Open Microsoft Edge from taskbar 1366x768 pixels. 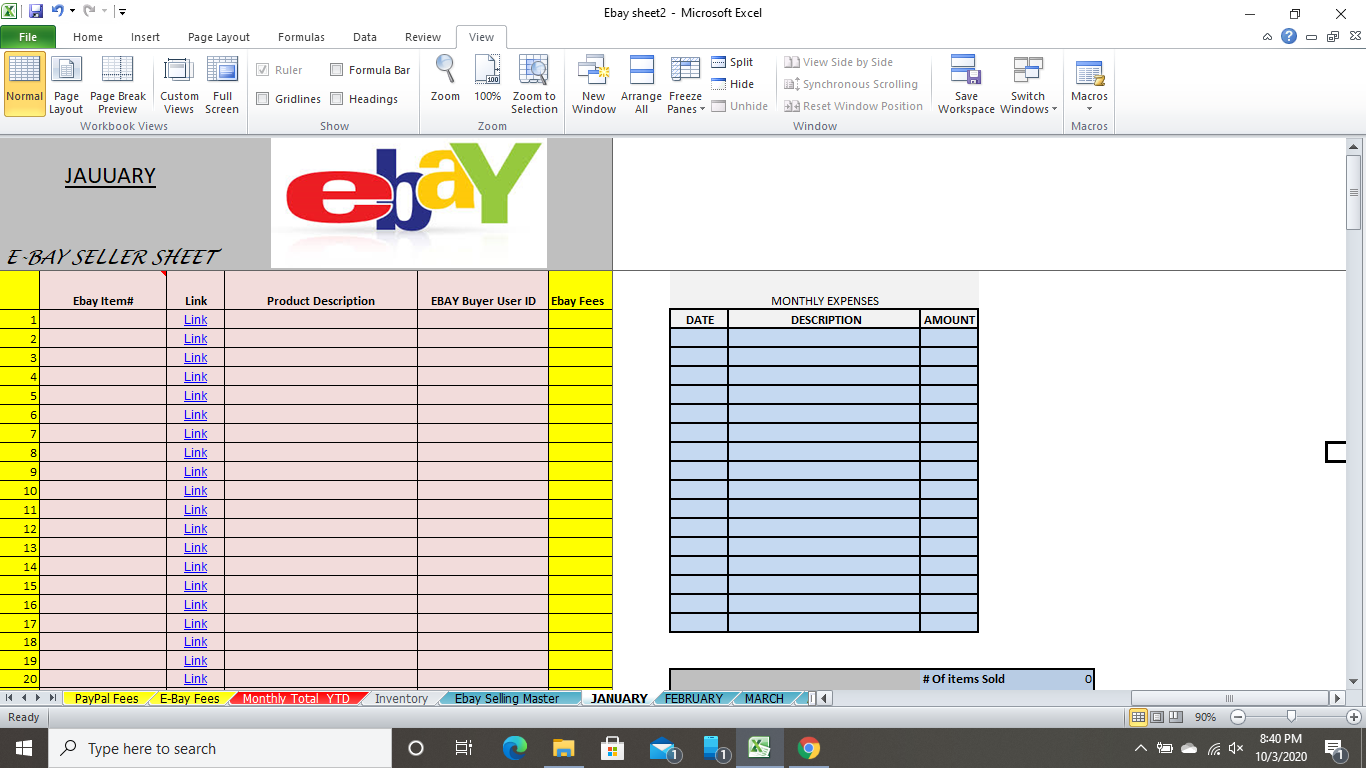tap(514, 748)
